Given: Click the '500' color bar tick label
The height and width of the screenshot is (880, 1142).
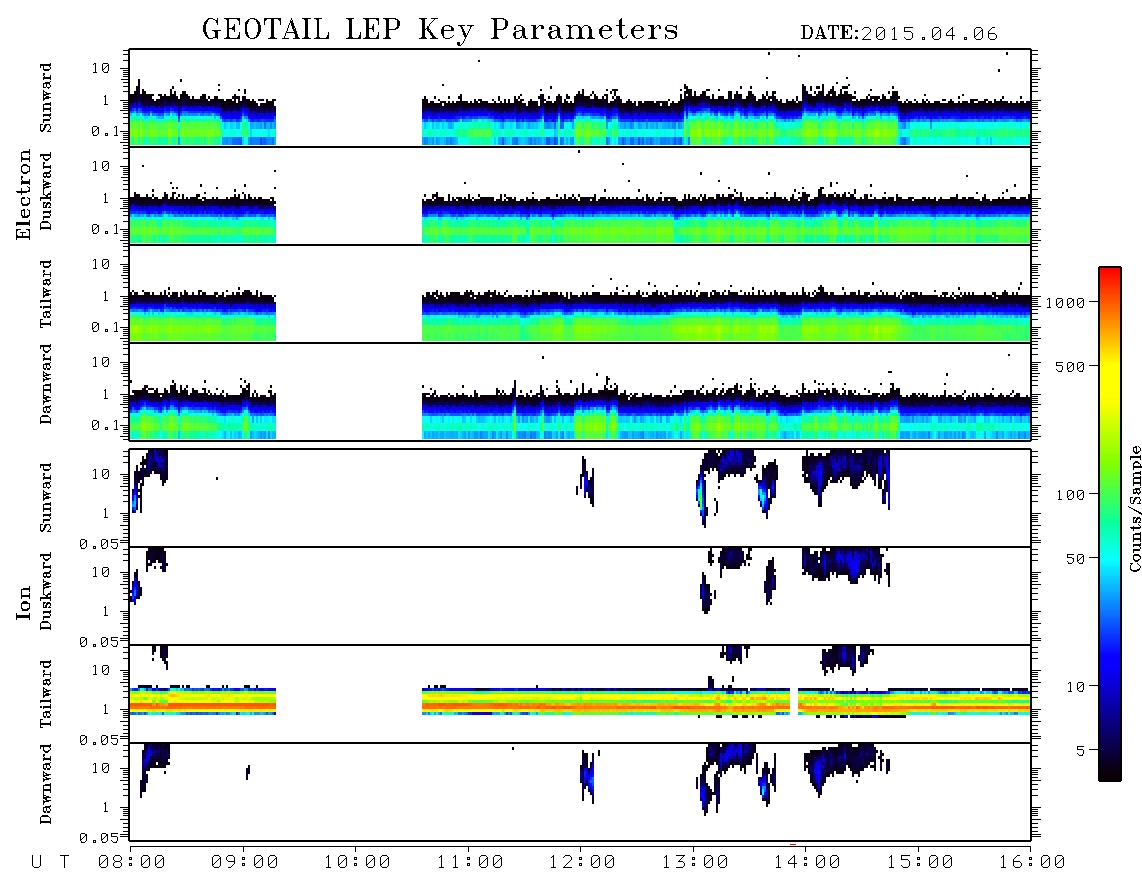Looking at the screenshot, I should 1070,366.
